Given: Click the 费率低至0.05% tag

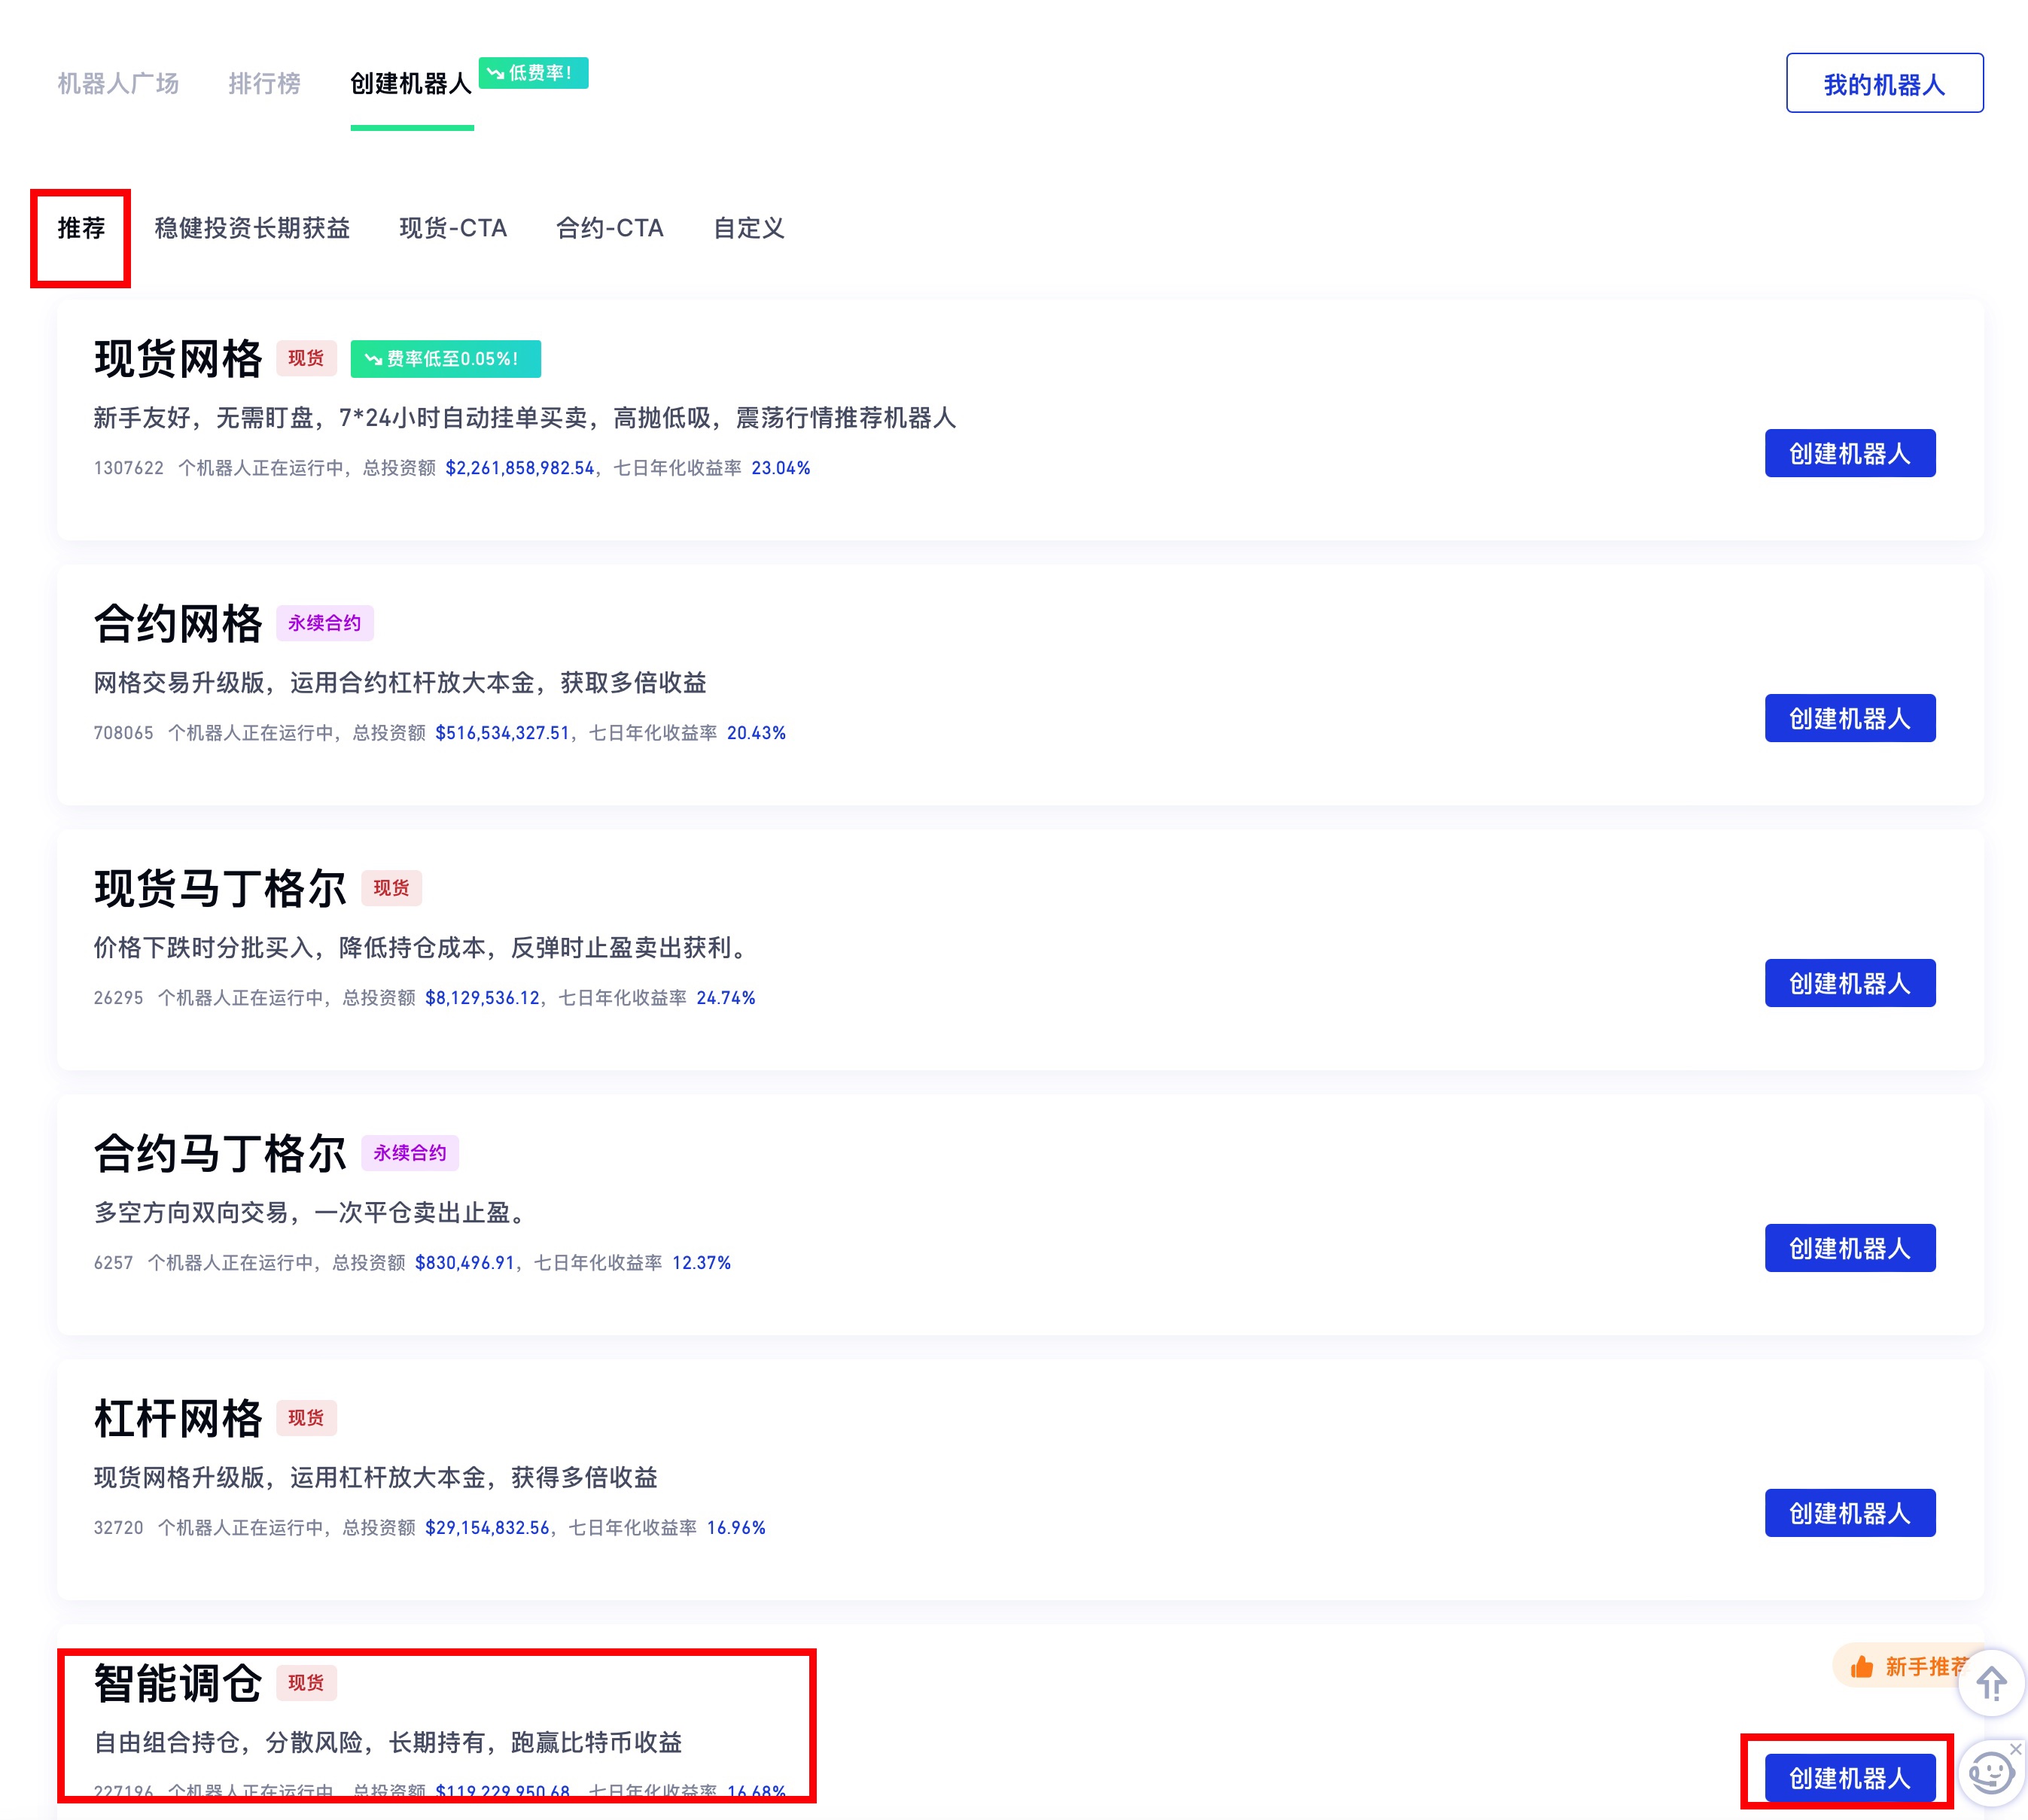Looking at the screenshot, I should [445, 359].
